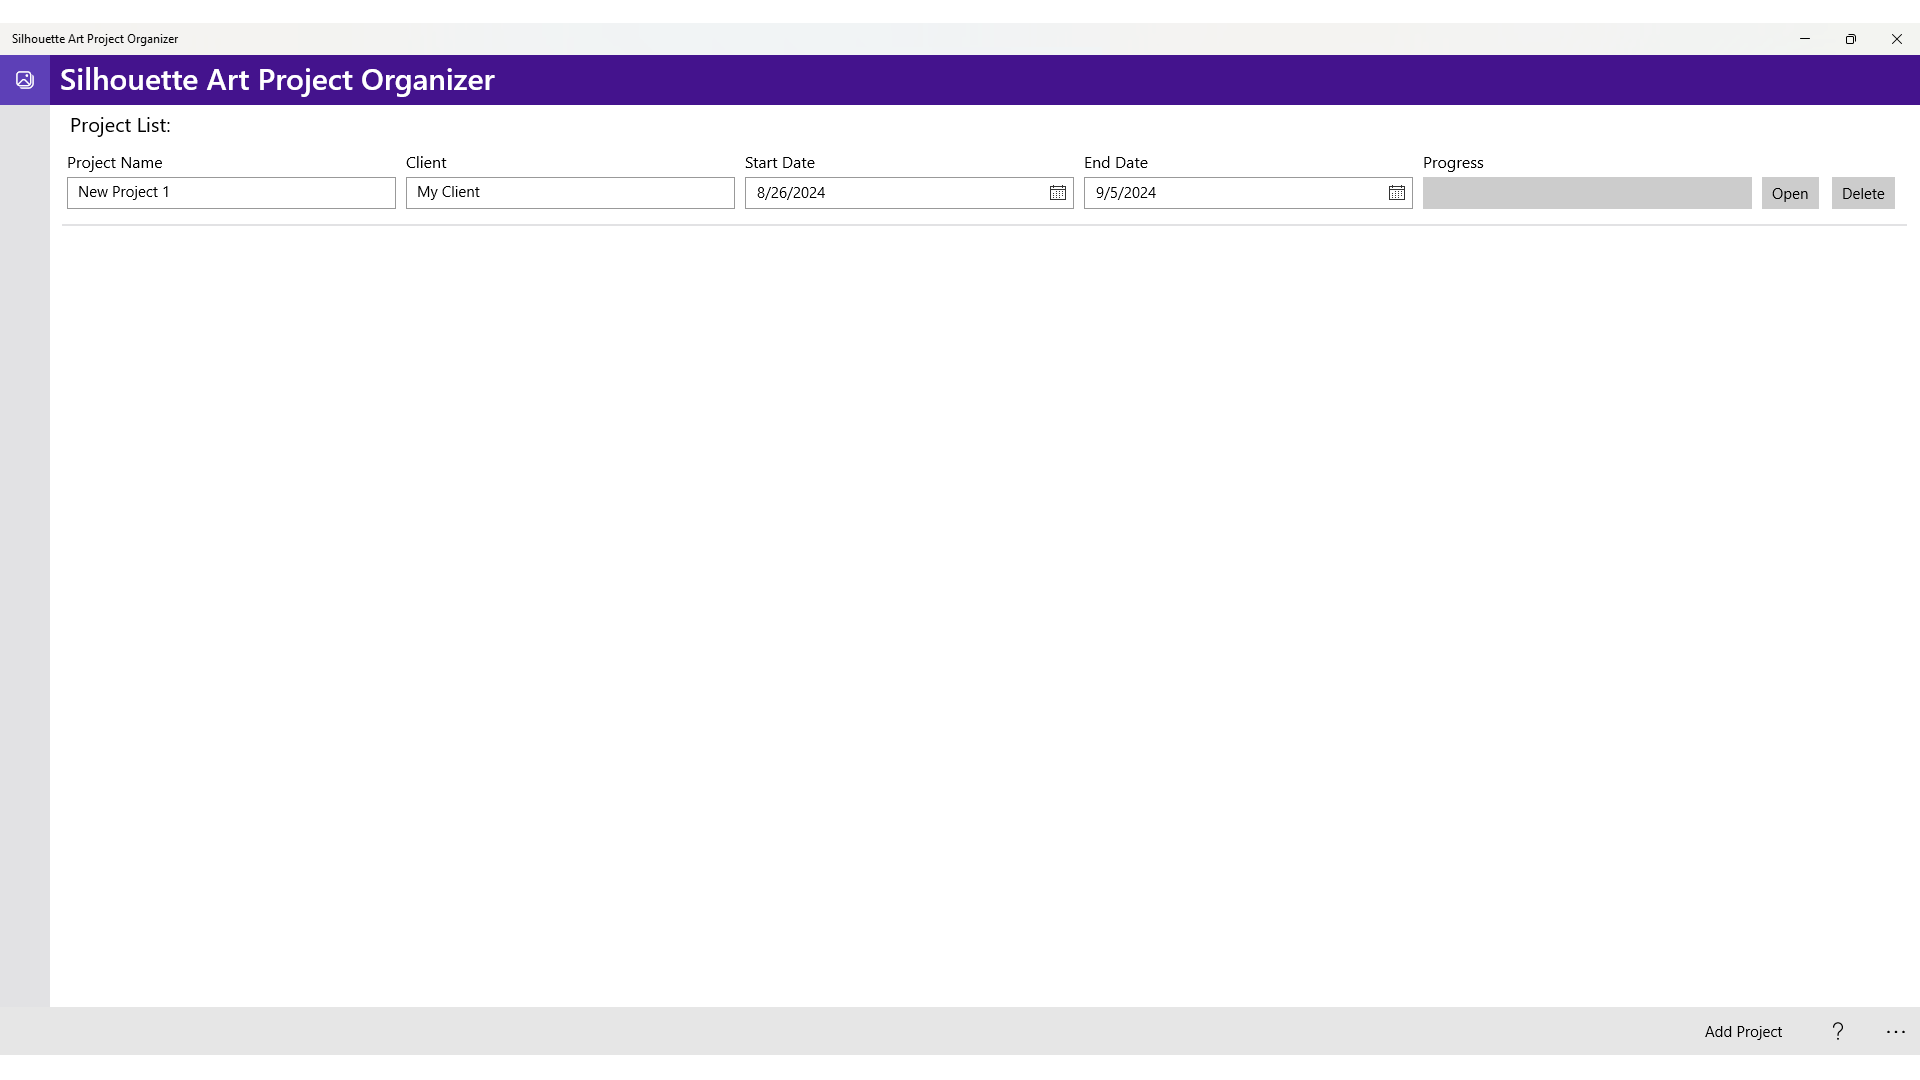This screenshot has height=1080, width=1920.
Task: Close the Silhouette Art Project Organizer window
Action: point(1897,39)
